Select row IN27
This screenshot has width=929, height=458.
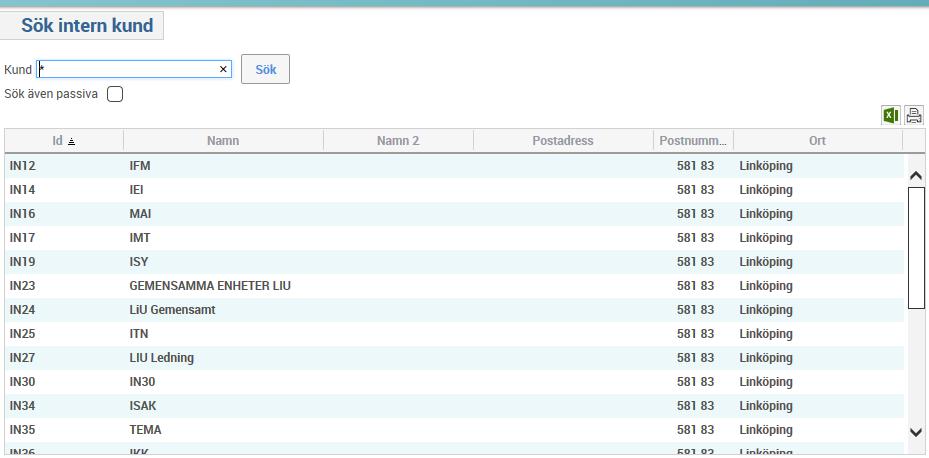point(454,358)
